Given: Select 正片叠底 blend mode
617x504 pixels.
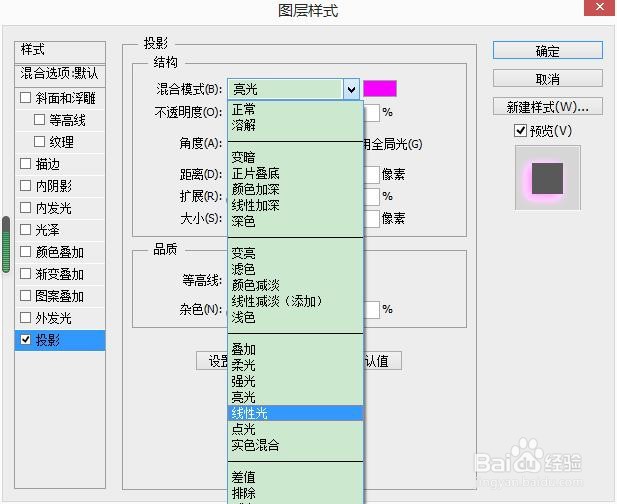Looking at the screenshot, I should (x=295, y=173).
